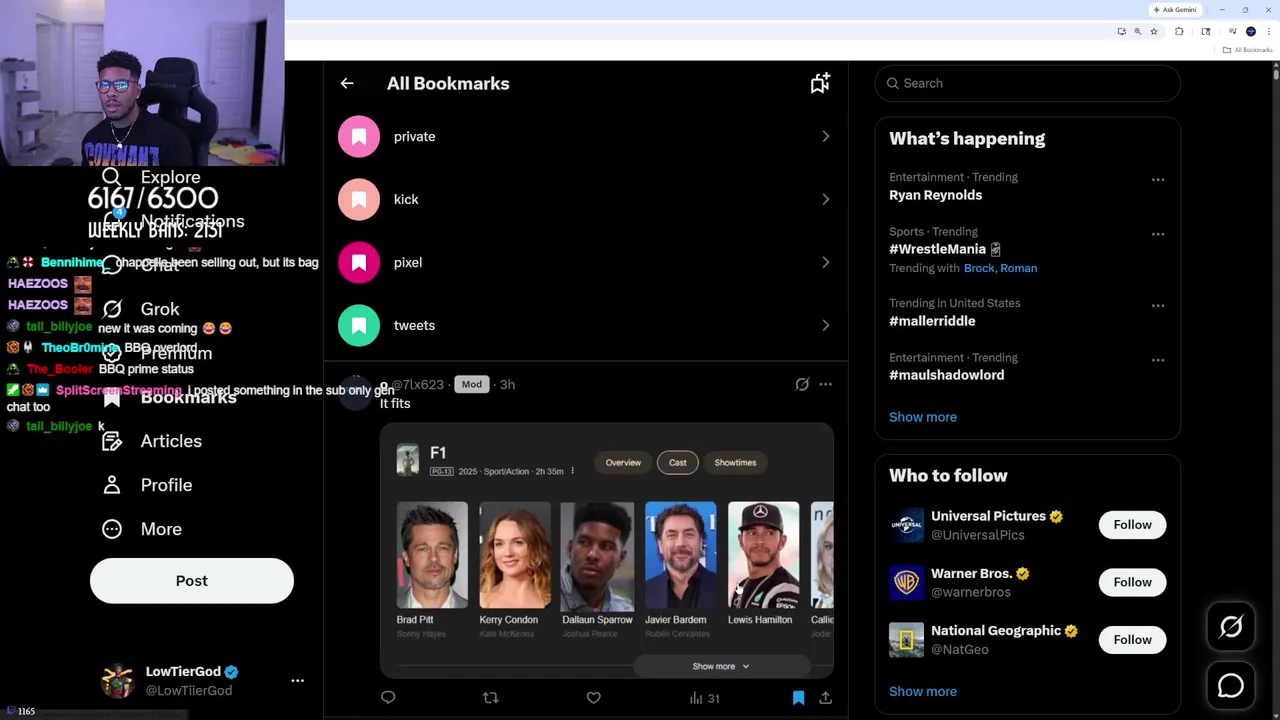The image size is (1280, 720).
Task: Expand the kick folder chevron
Action: (x=826, y=200)
